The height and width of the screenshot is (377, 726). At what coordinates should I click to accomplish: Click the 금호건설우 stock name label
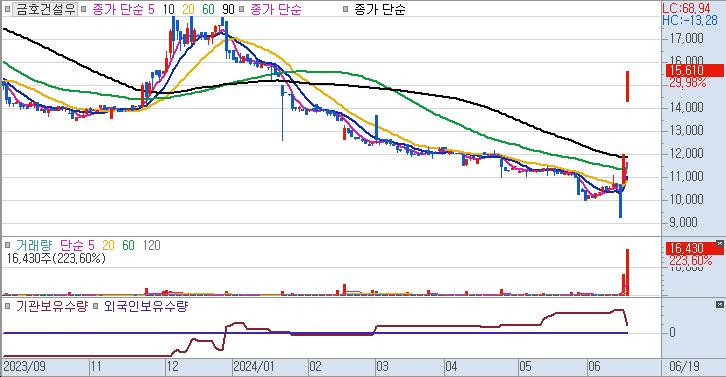click(45, 9)
